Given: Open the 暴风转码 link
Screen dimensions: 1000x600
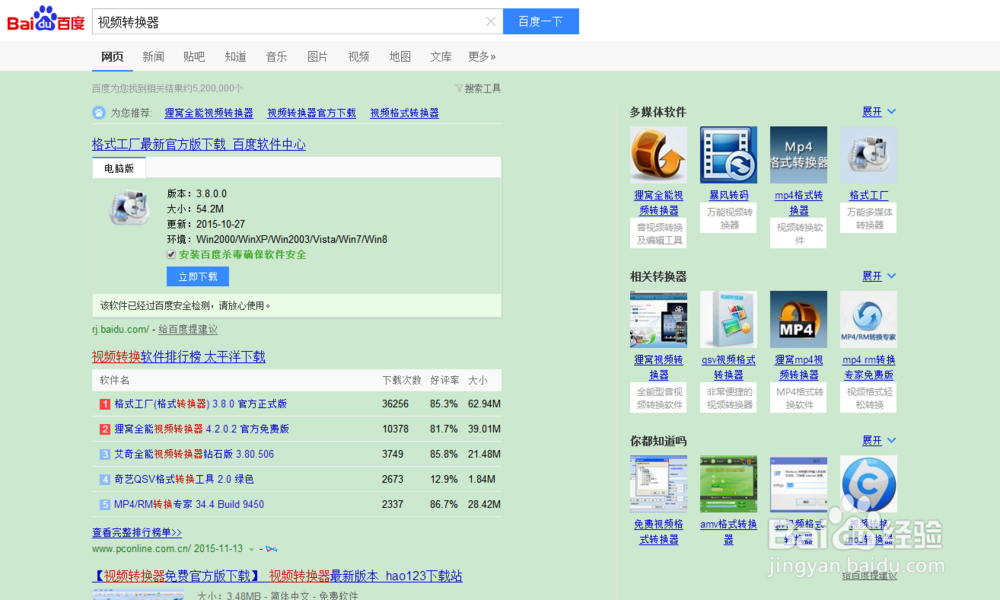Looking at the screenshot, I should (x=728, y=195).
